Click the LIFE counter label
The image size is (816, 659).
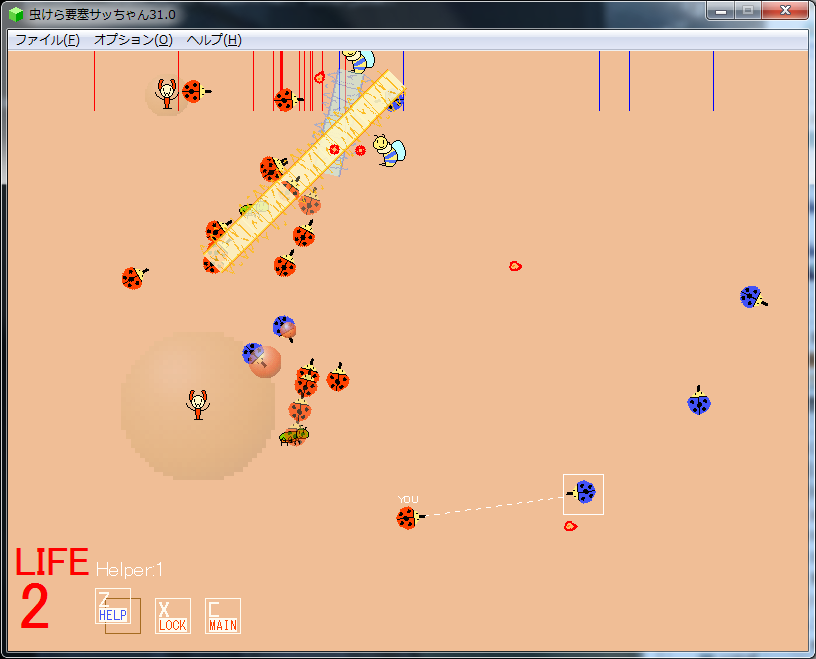tap(52, 562)
